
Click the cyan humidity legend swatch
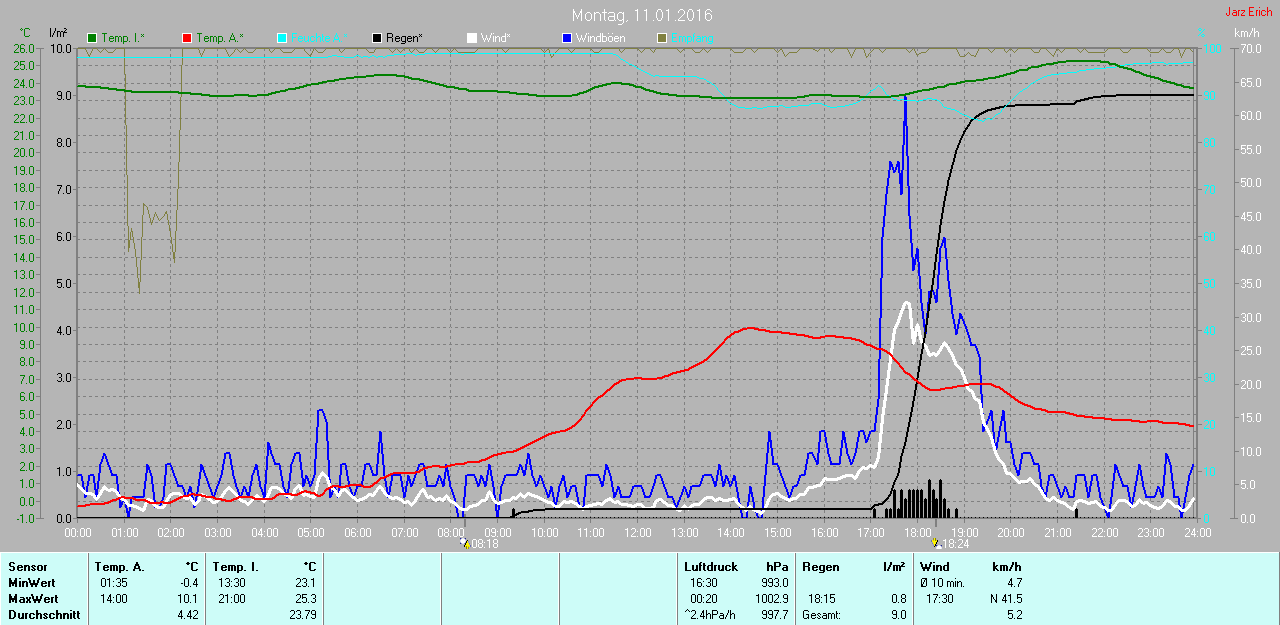click(x=282, y=38)
